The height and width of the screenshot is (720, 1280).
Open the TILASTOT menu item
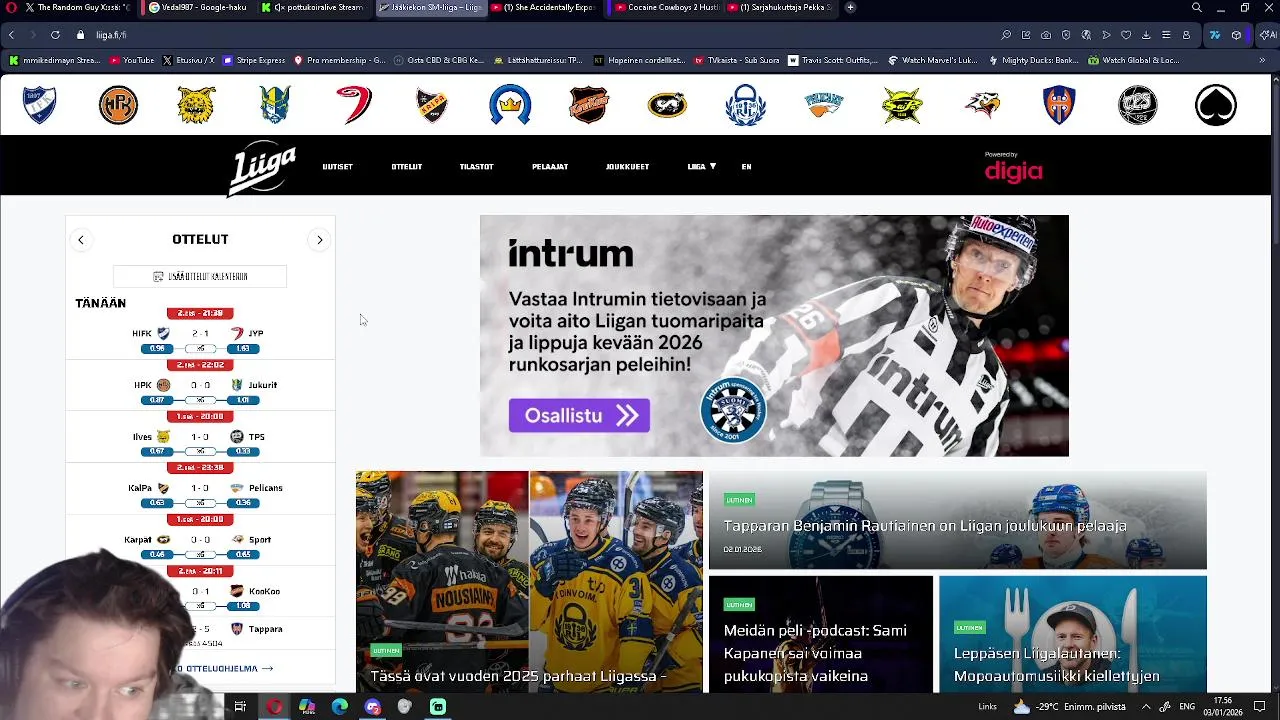click(476, 167)
